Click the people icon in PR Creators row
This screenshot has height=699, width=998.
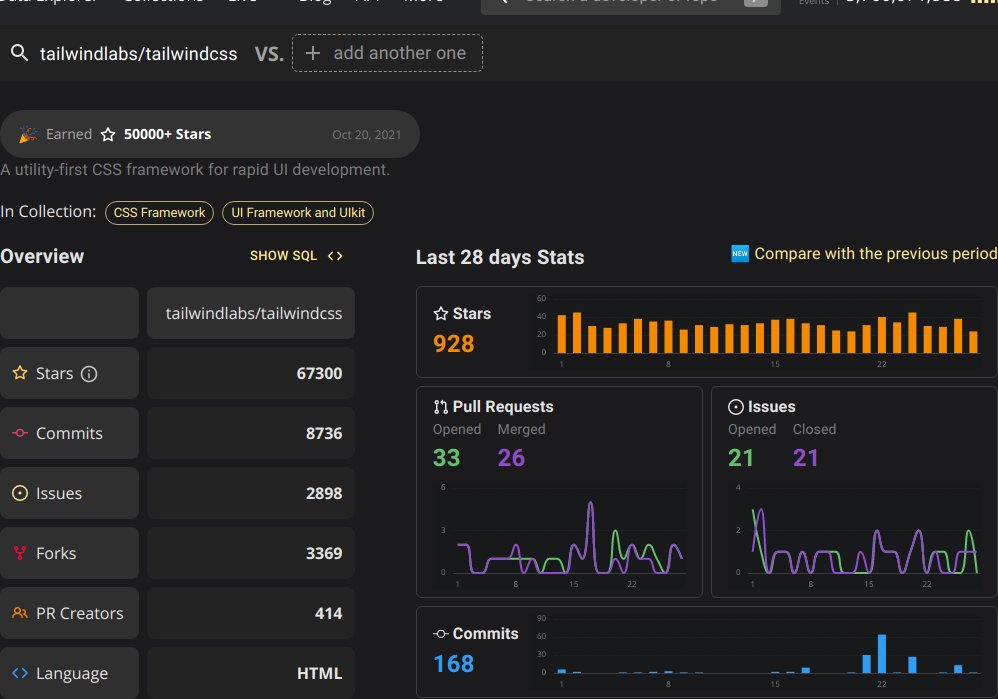pyautogui.click(x=20, y=613)
